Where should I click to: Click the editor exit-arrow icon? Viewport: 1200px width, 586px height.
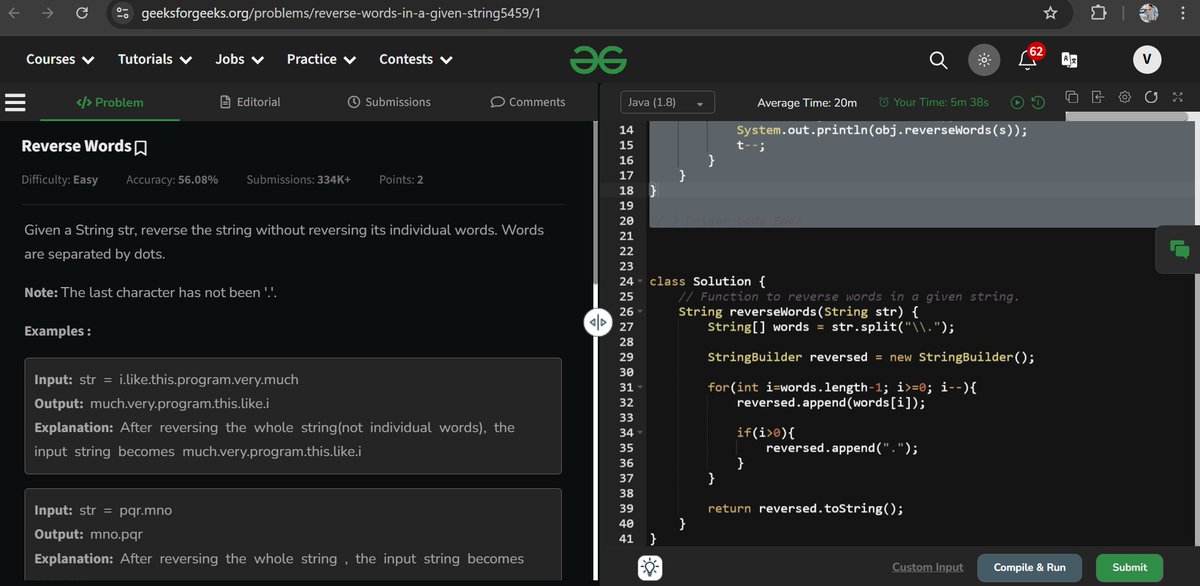coord(1098,97)
